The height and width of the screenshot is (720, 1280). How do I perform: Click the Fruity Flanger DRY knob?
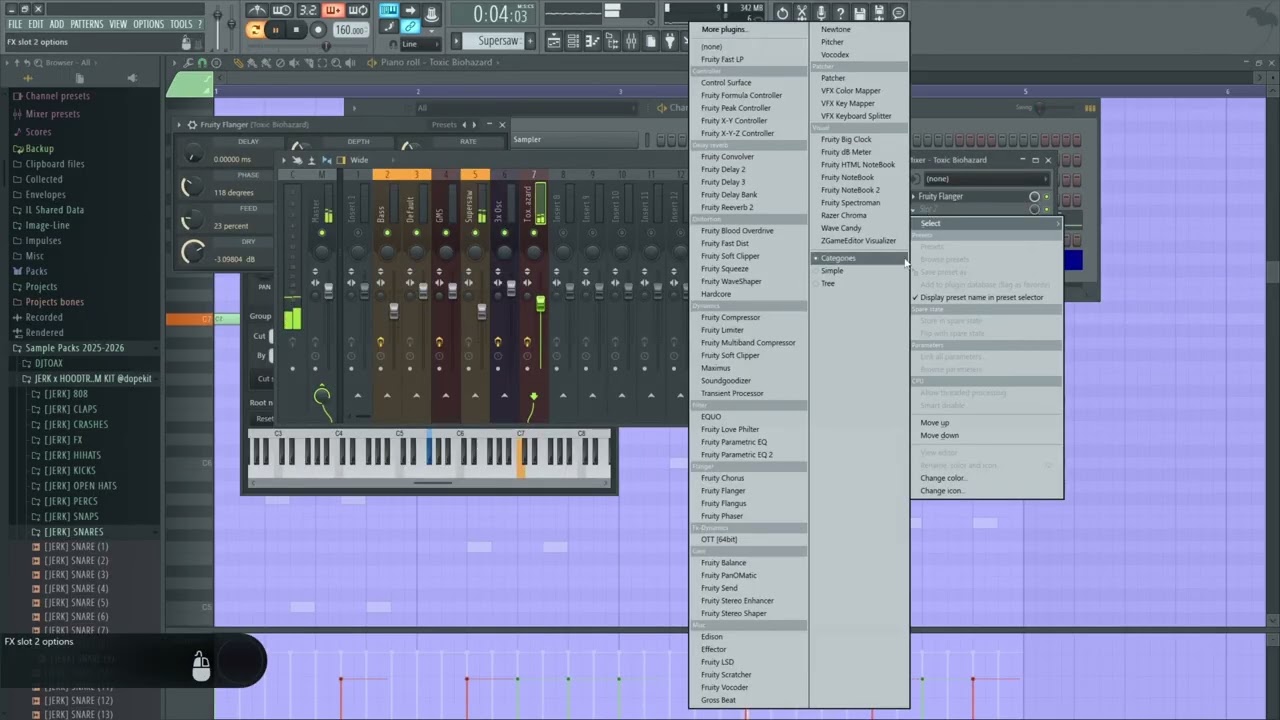coord(193,252)
